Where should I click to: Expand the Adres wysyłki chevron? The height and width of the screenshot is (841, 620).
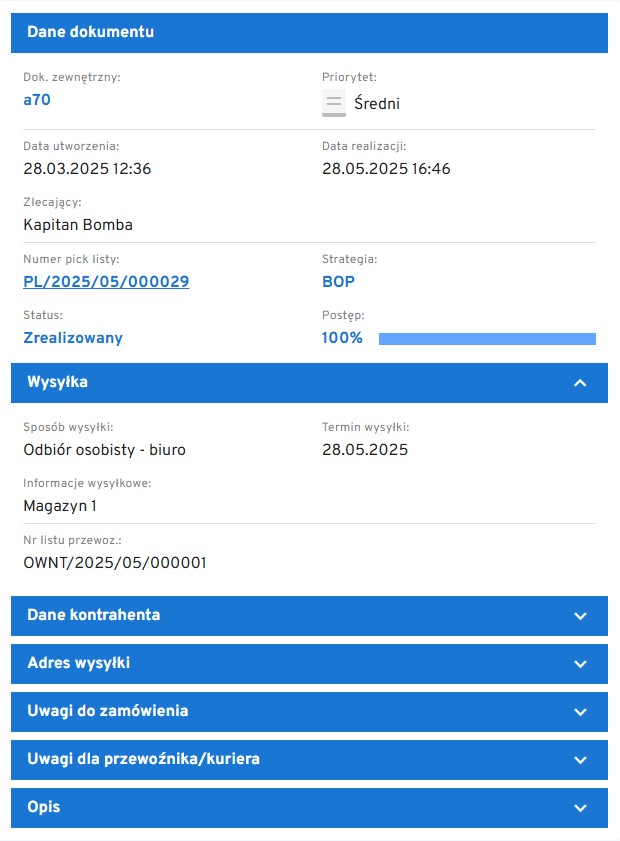(x=580, y=663)
